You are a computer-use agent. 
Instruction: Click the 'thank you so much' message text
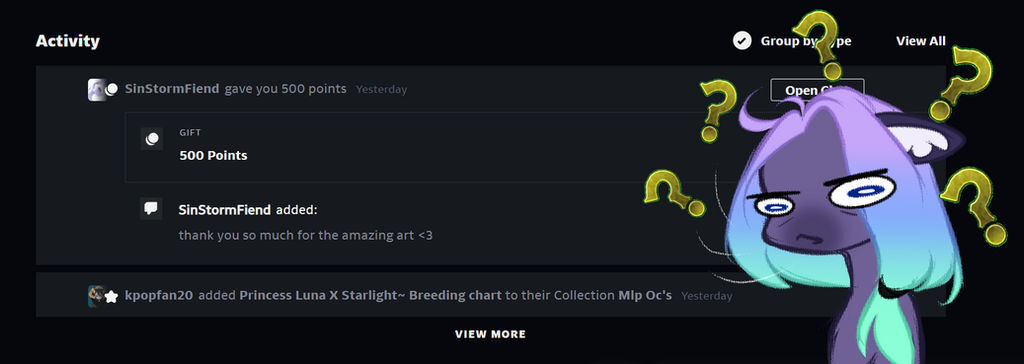coord(306,235)
